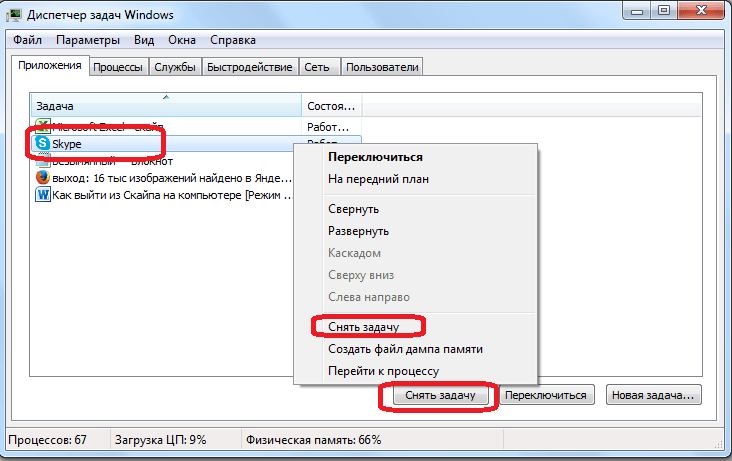Open the Файл menu
The width and height of the screenshot is (732, 461).
coord(28,40)
